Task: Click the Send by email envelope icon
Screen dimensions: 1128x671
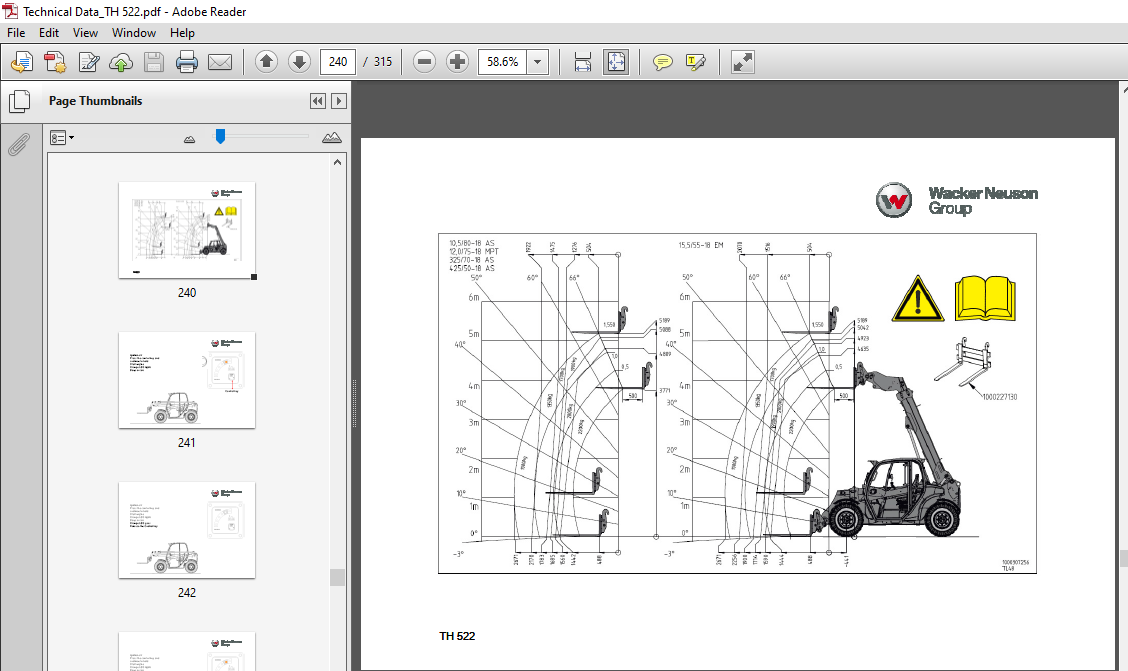Action: pyautogui.click(x=219, y=63)
